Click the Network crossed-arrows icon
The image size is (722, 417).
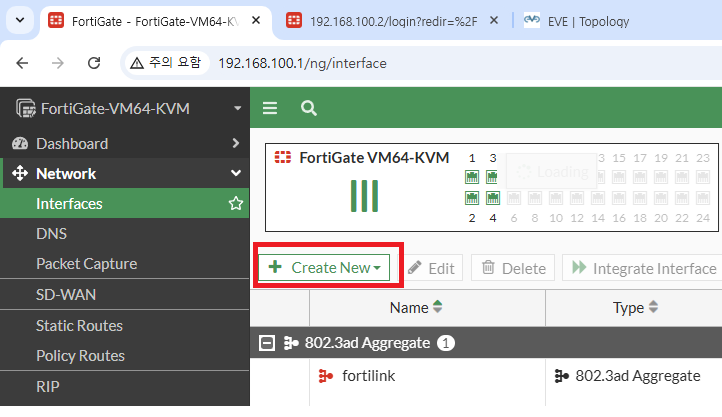[x=20, y=174]
